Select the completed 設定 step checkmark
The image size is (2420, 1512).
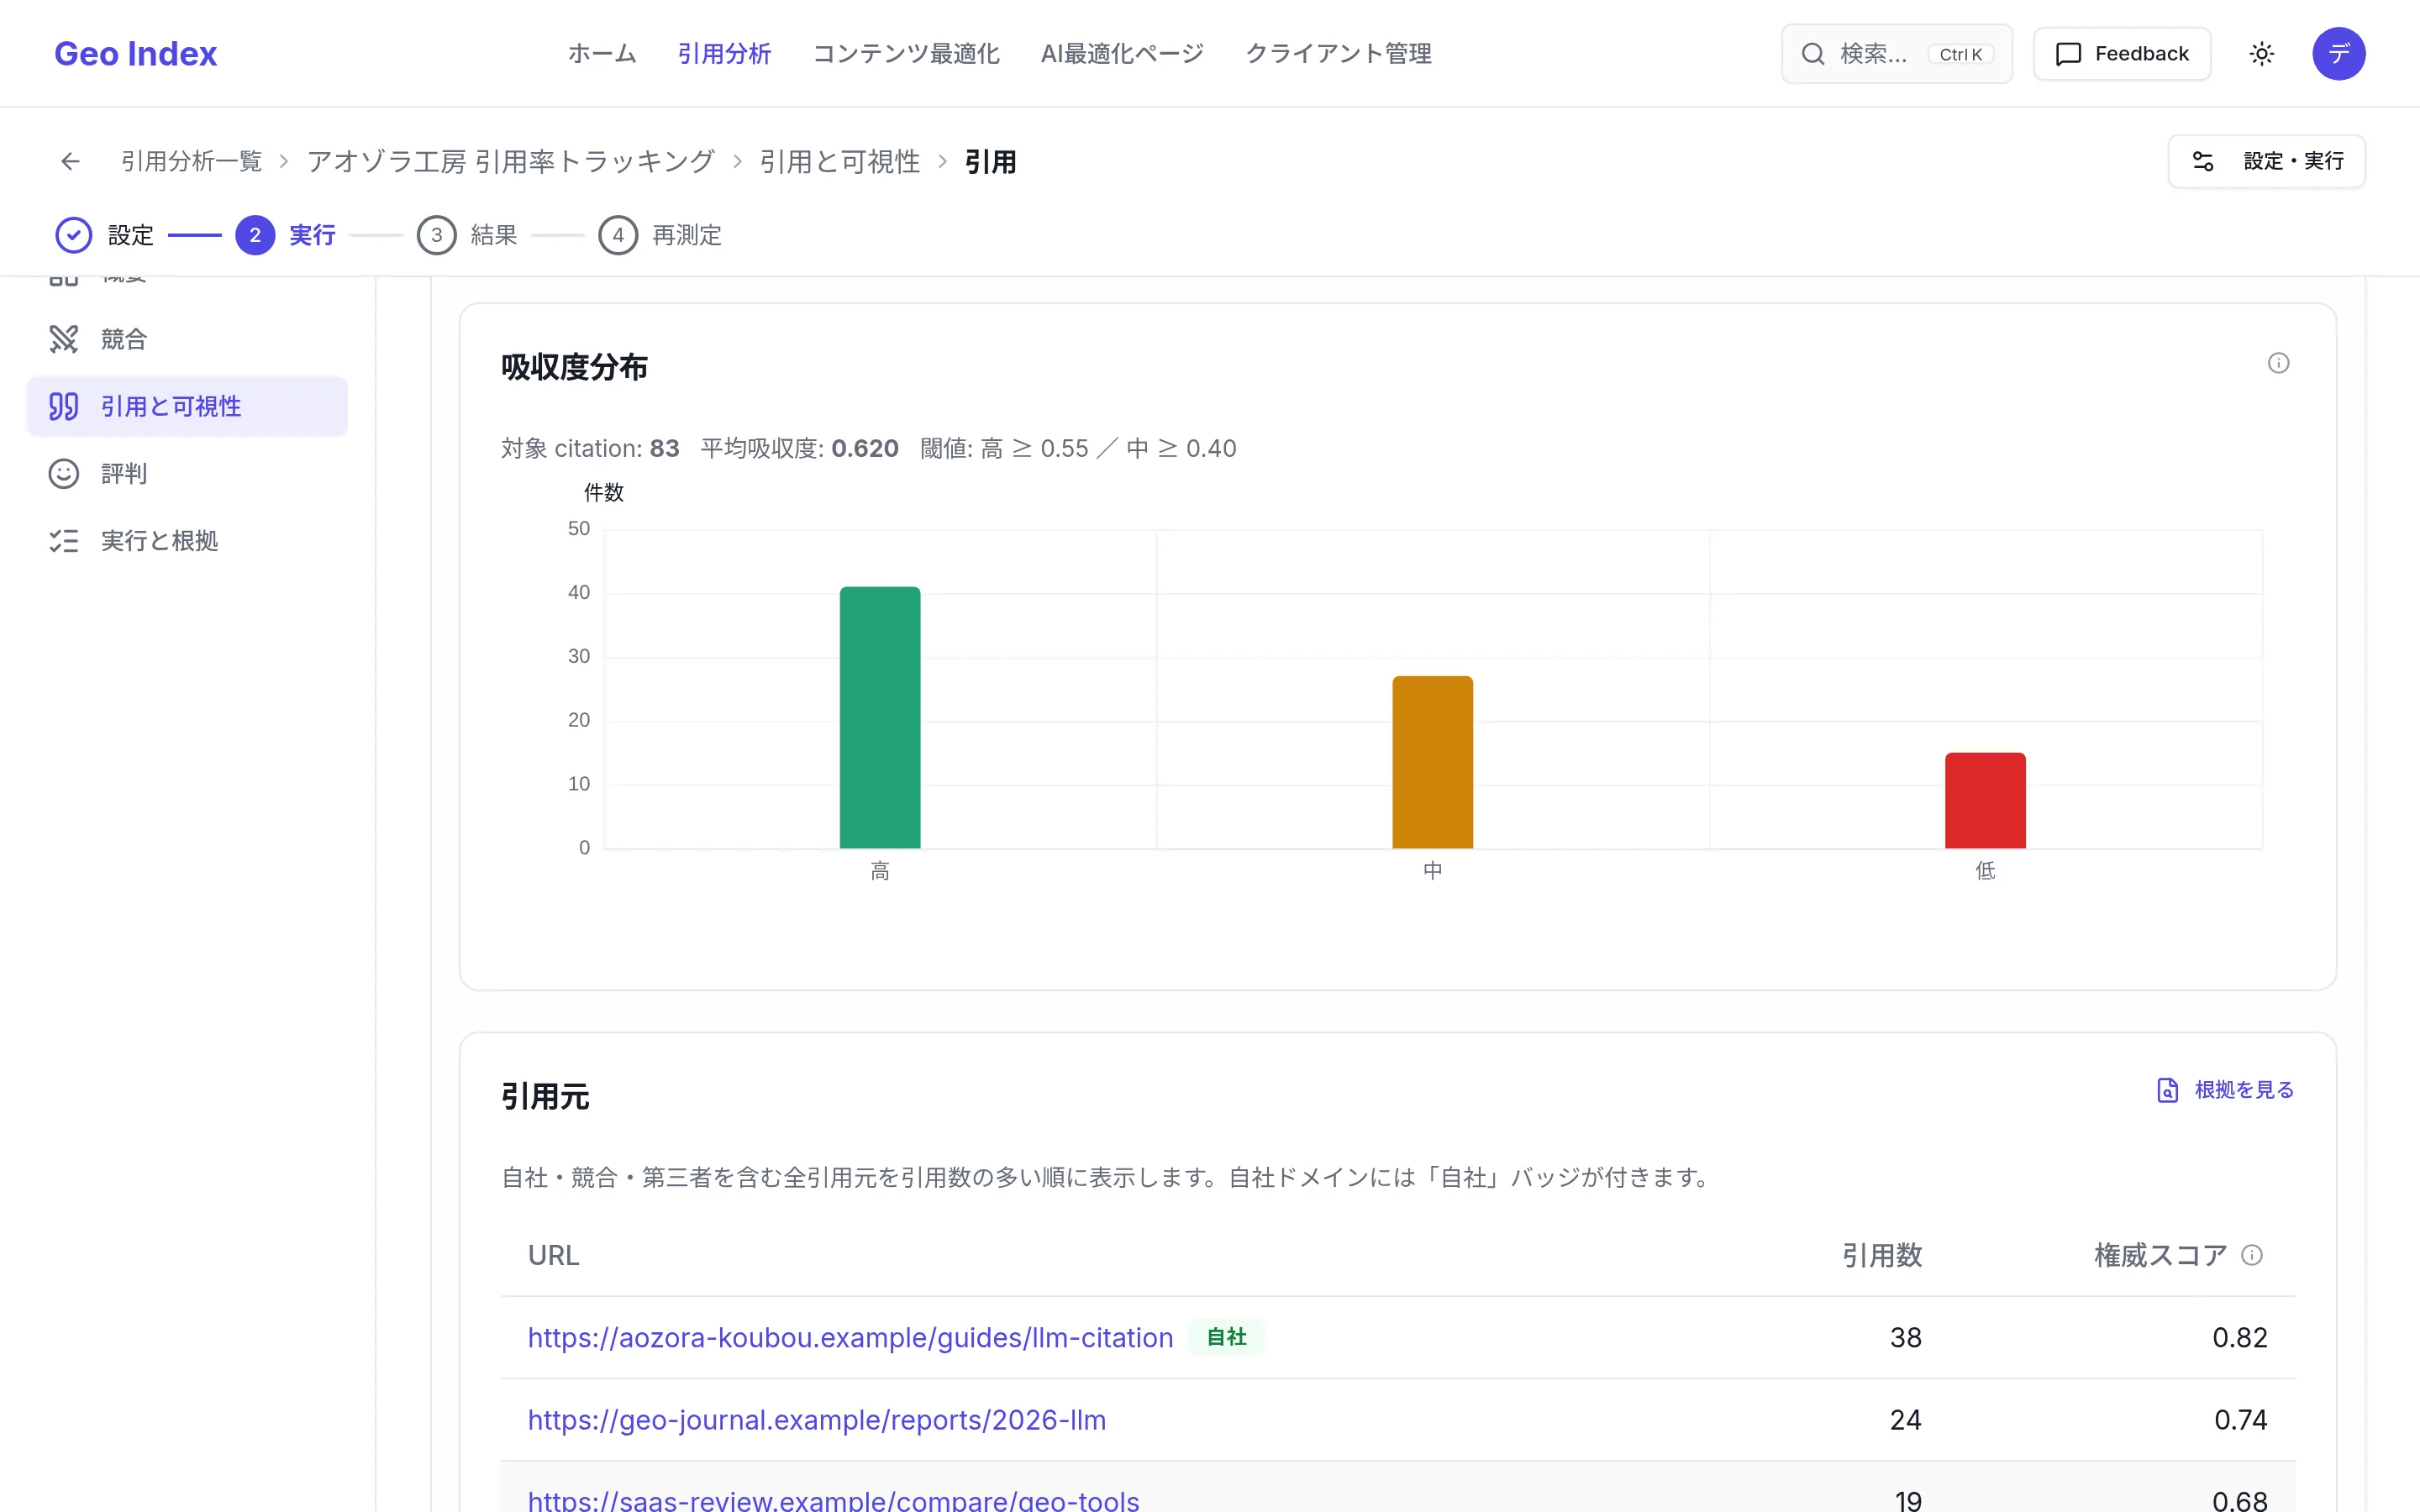pyautogui.click(x=73, y=235)
